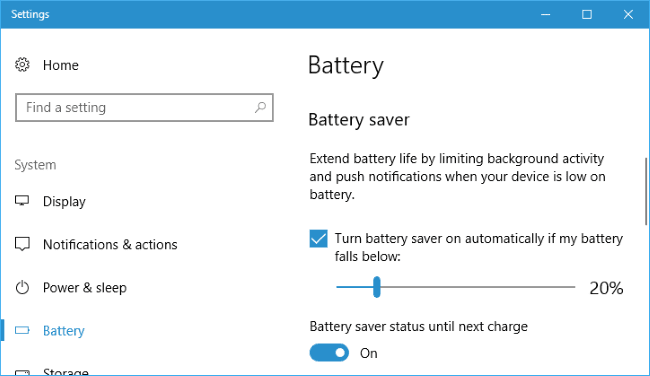
Task: Open Storage settings entry
Action: [x=65, y=371]
